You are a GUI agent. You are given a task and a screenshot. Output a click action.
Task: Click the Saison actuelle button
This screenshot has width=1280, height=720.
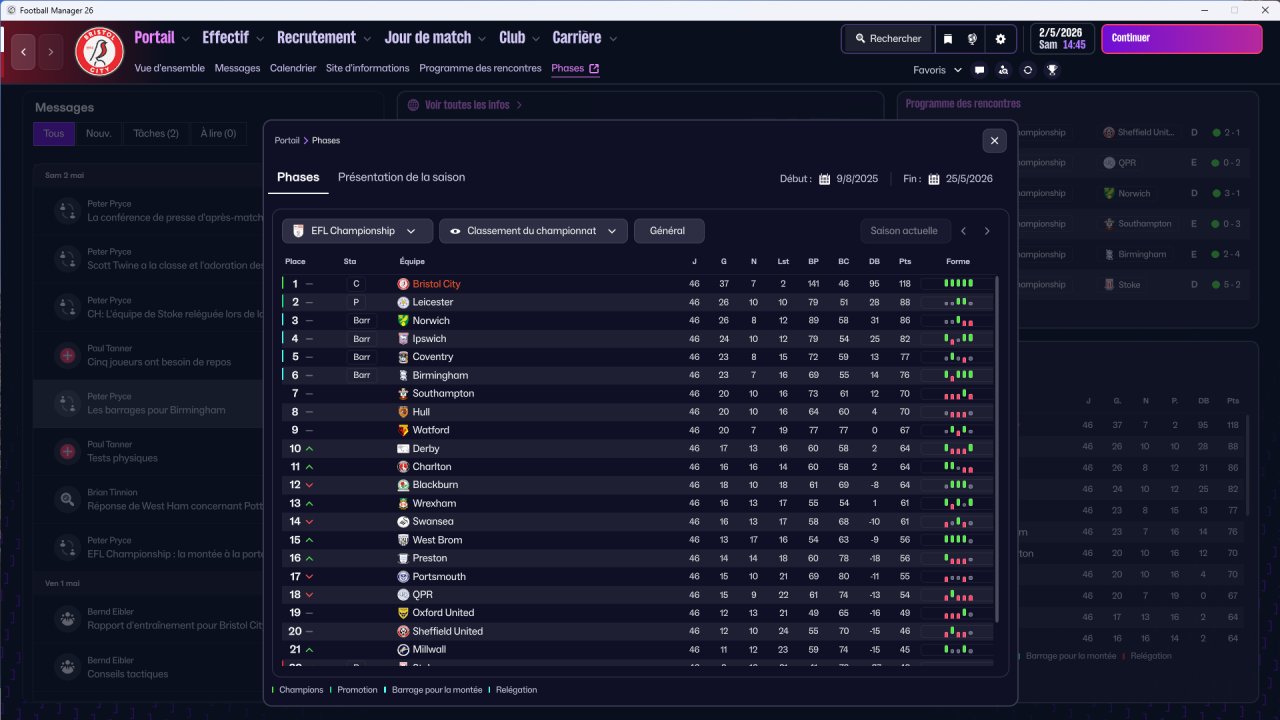click(904, 231)
